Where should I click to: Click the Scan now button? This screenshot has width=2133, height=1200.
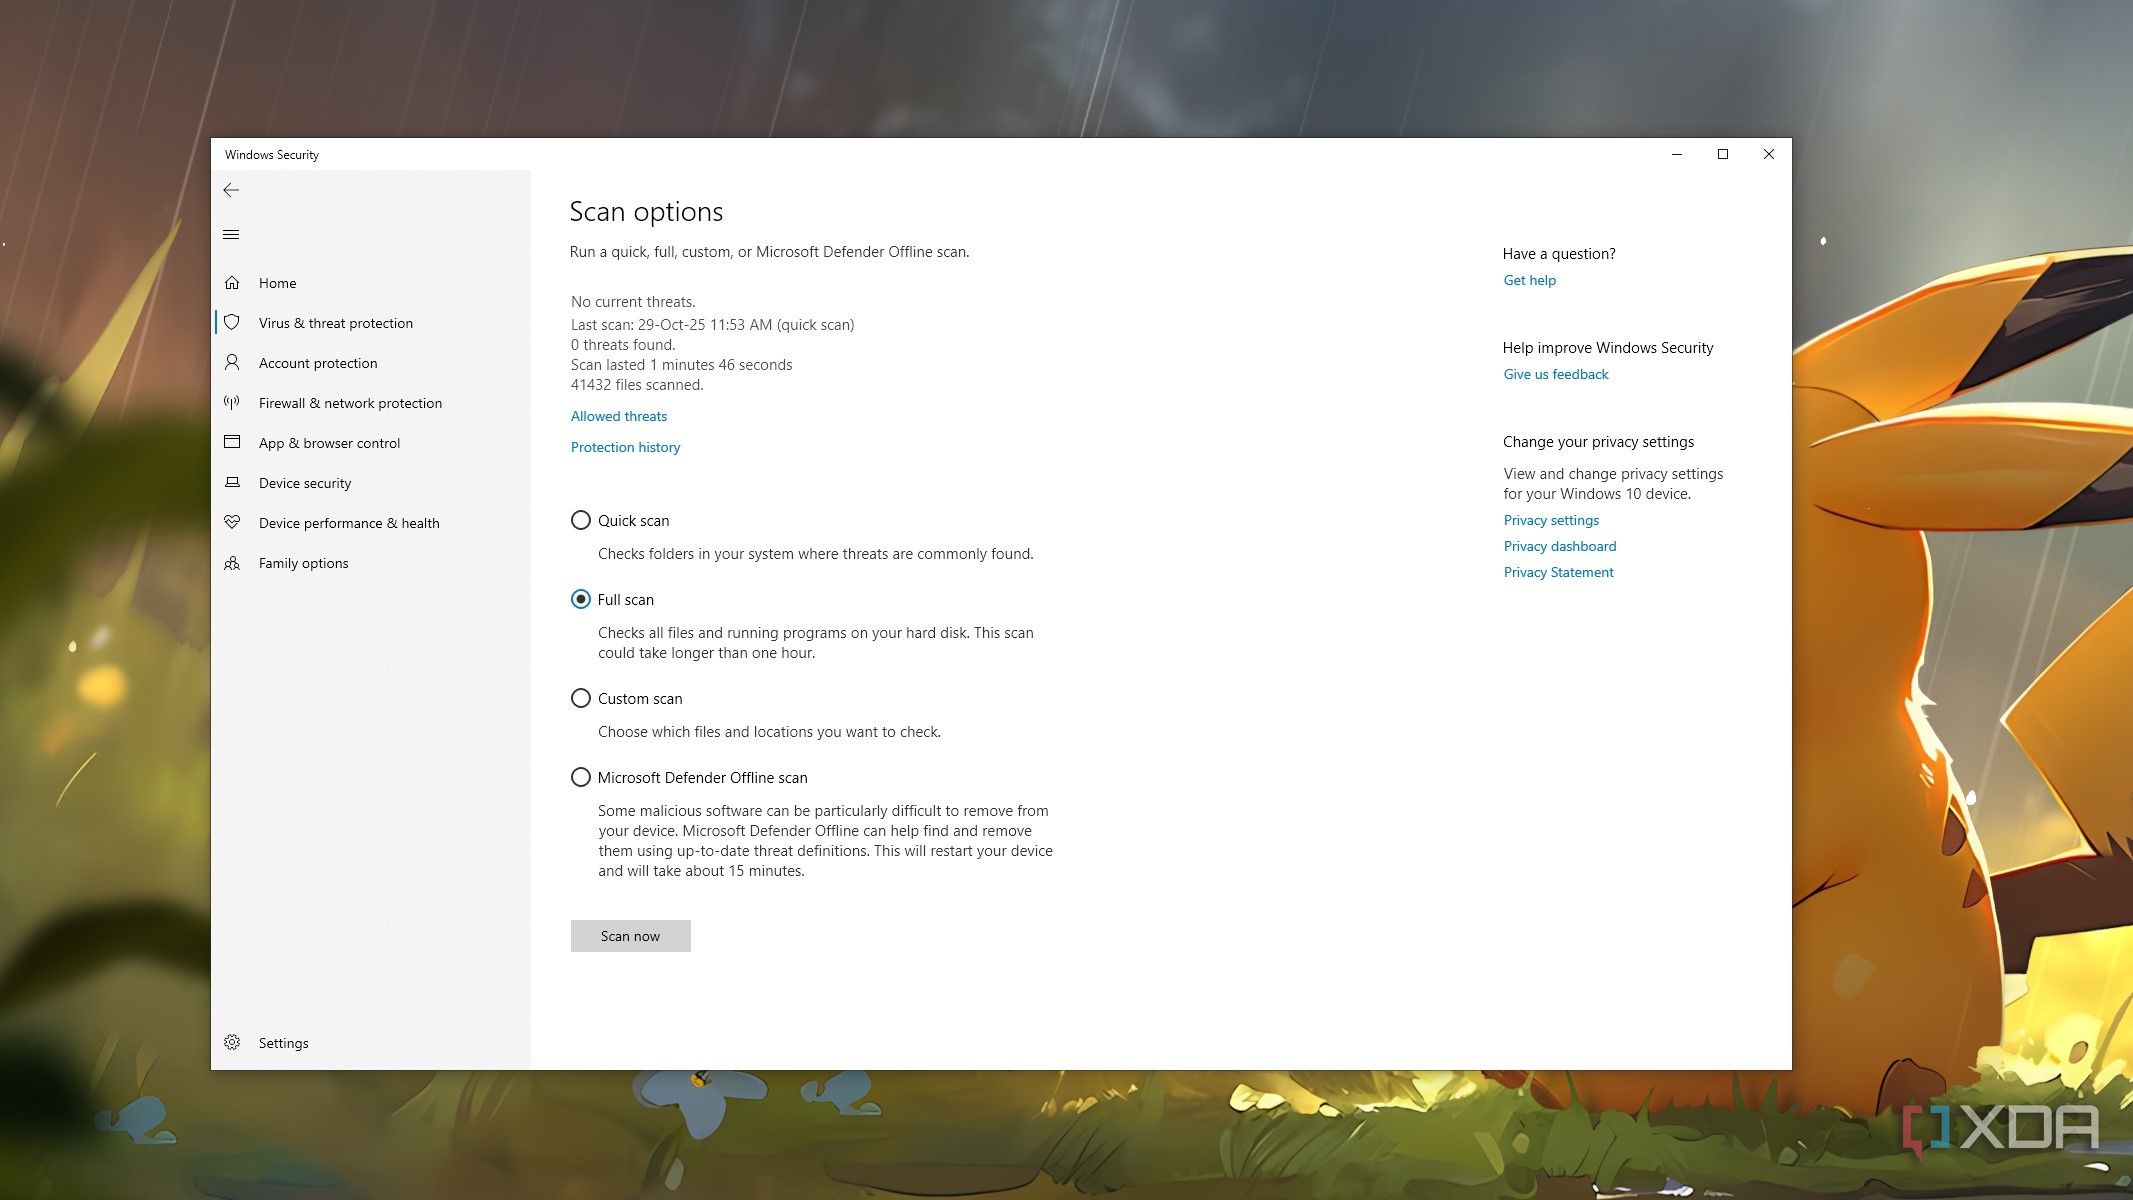(x=630, y=936)
